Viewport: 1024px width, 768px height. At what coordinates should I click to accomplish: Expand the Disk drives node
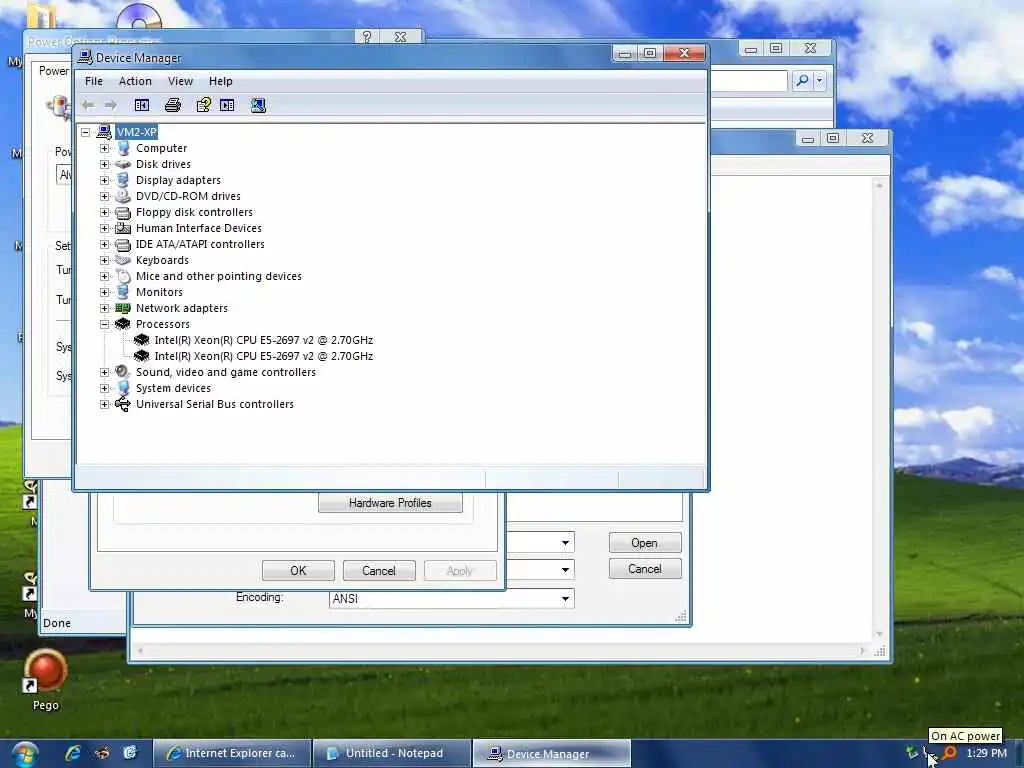(x=104, y=165)
